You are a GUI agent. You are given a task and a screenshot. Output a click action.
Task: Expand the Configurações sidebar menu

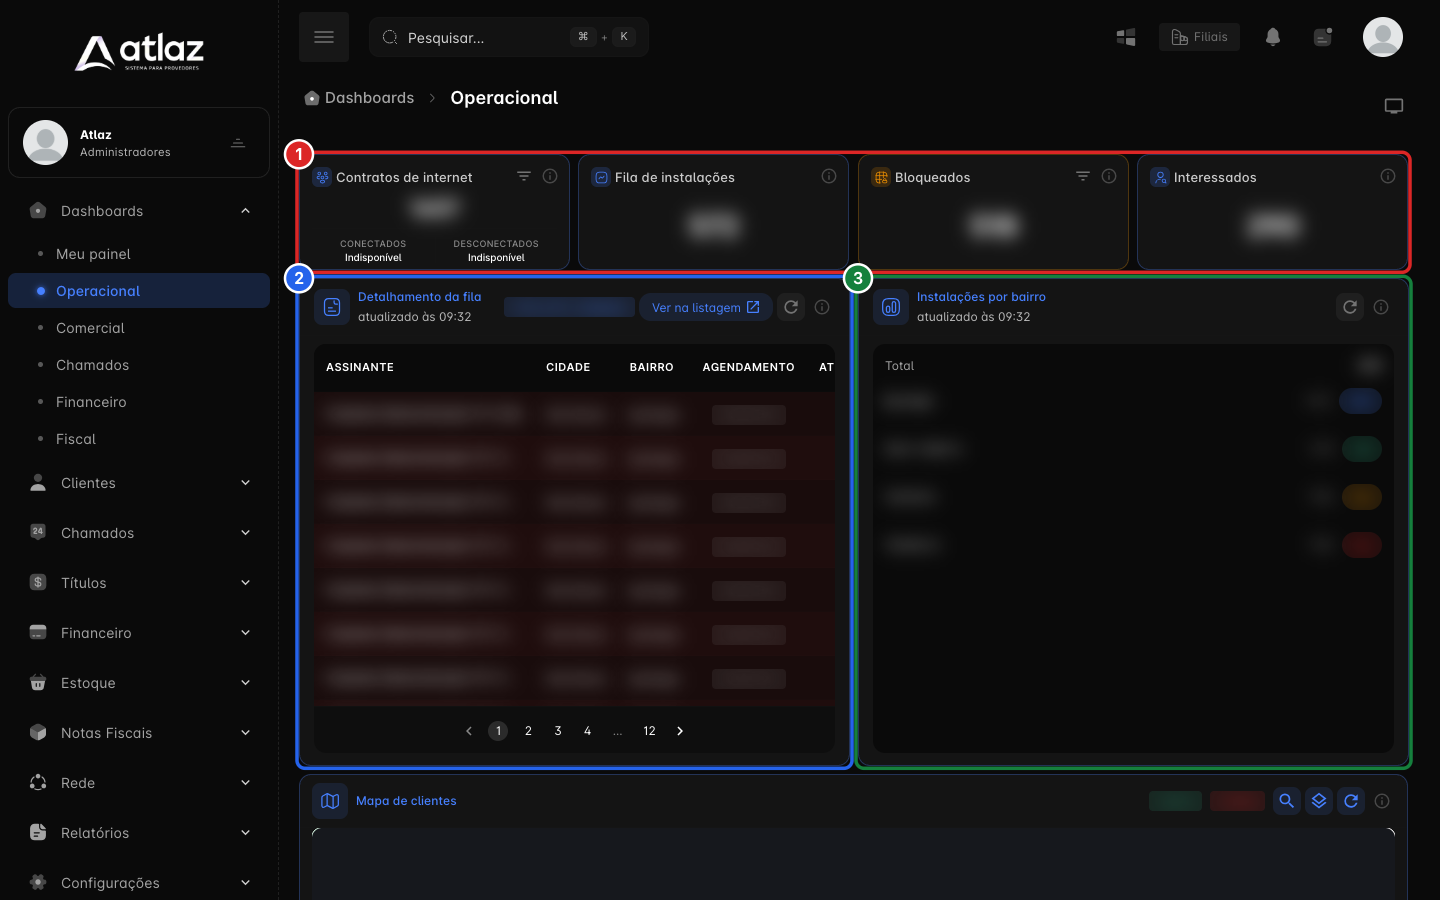click(139, 883)
